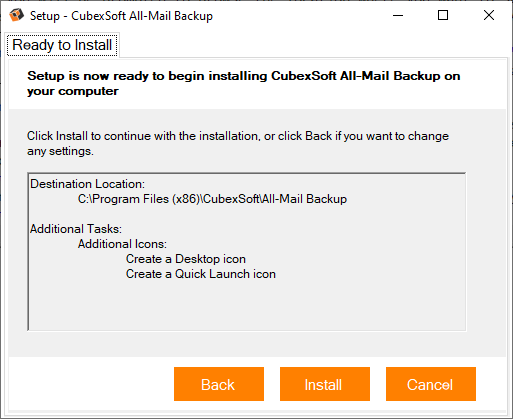The height and width of the screenshot is (419, 513).
Task: Close the Setup window with X
Action: (489, 15)
